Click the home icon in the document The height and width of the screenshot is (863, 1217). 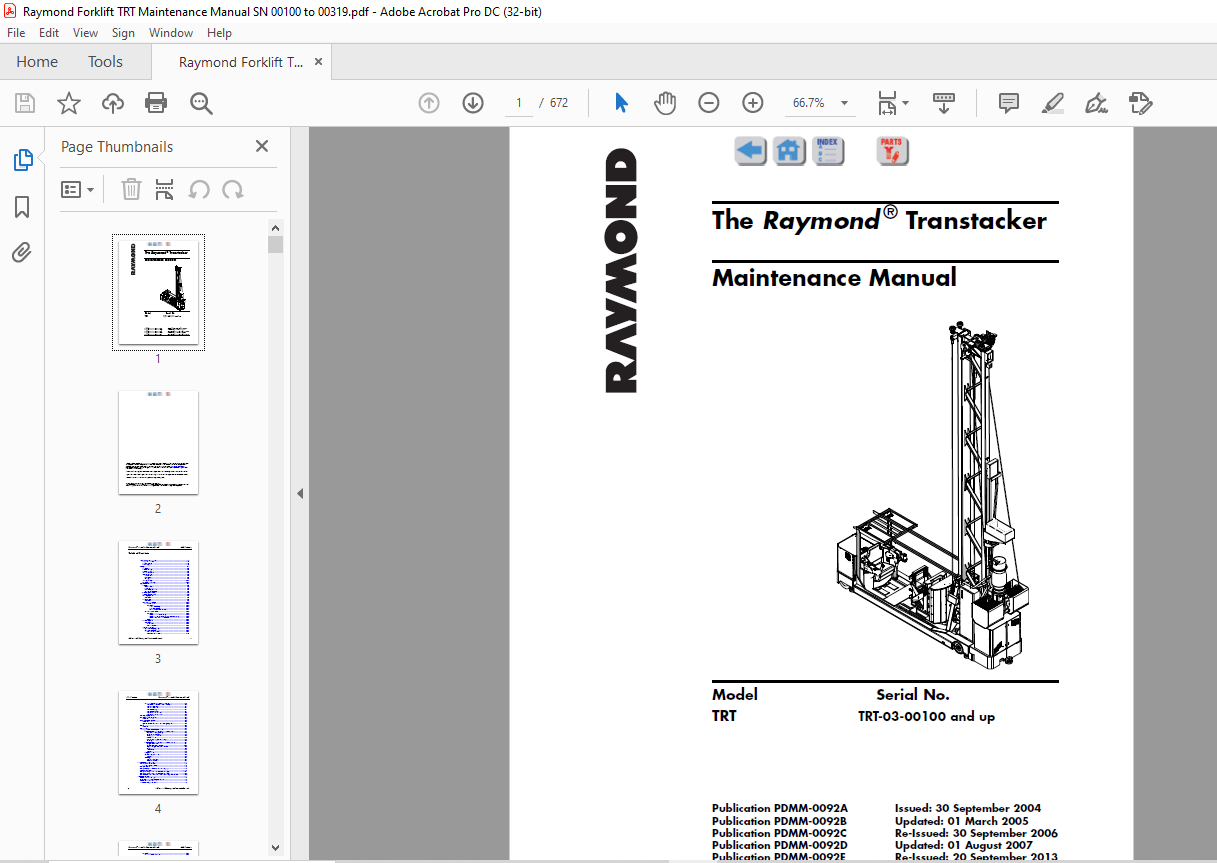[x=790, y=151]
